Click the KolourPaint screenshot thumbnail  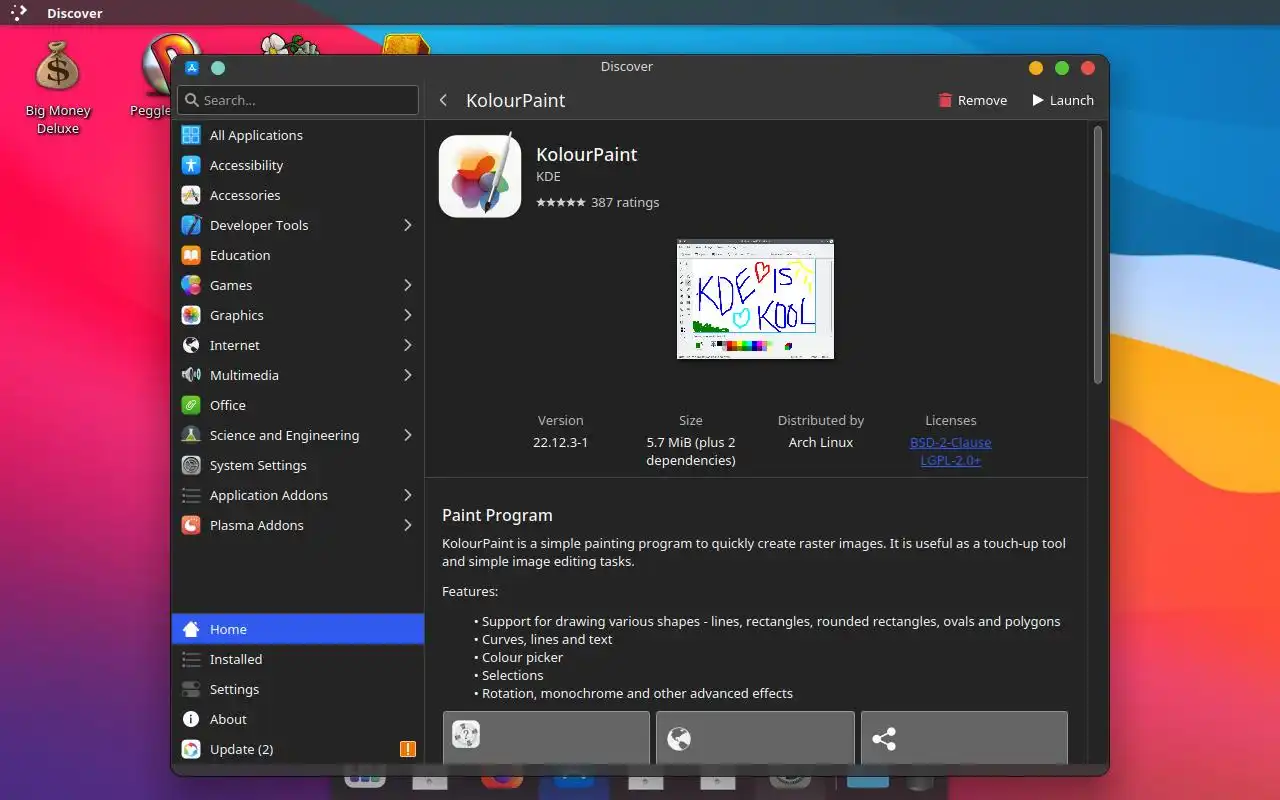tap(755, 299)
